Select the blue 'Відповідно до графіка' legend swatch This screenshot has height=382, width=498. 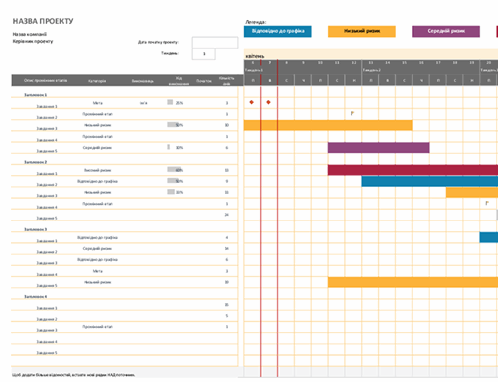click(x=278, y=31)
